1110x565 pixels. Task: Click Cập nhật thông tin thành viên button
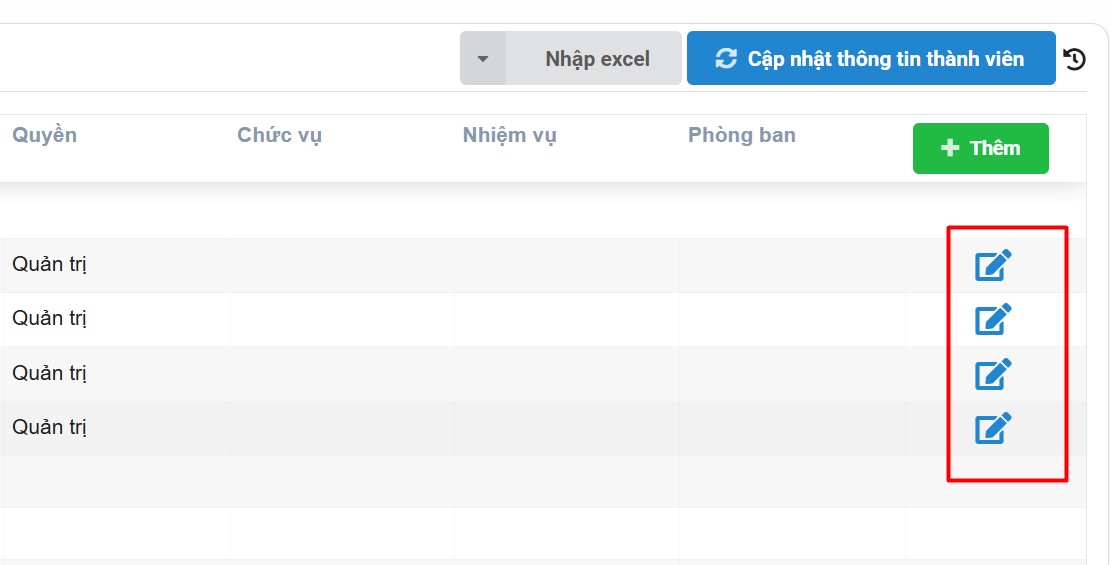tap(871, 59)
